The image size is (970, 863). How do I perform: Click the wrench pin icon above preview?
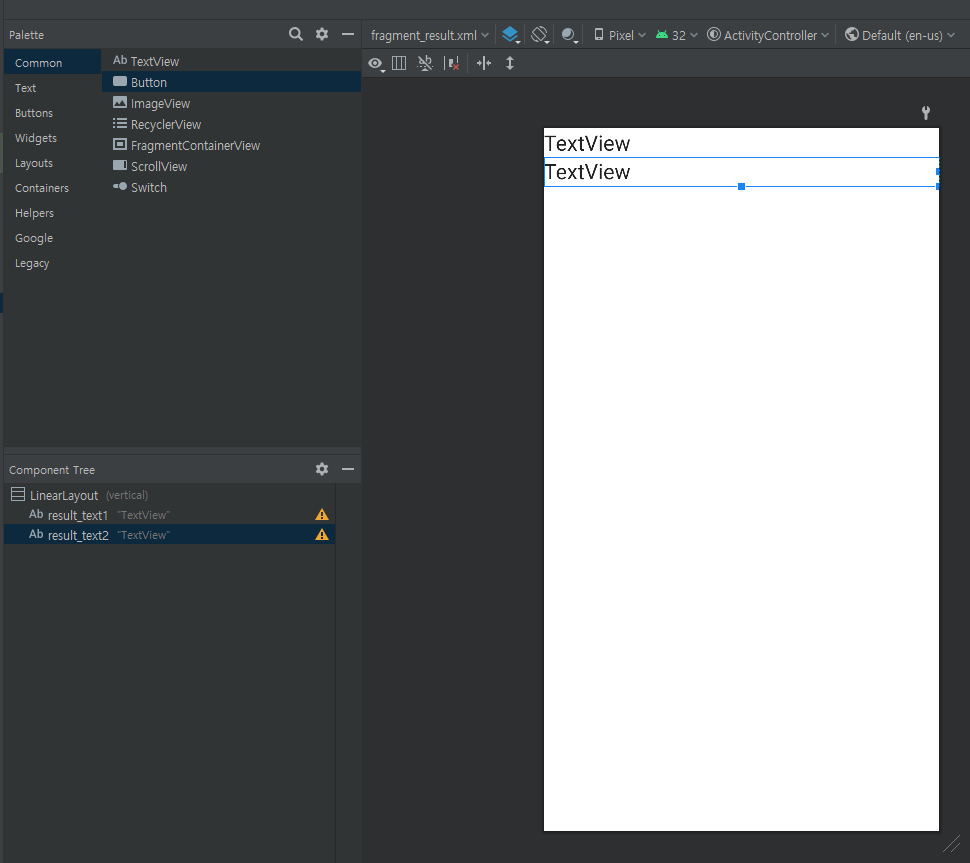click(x=925, y=113)
